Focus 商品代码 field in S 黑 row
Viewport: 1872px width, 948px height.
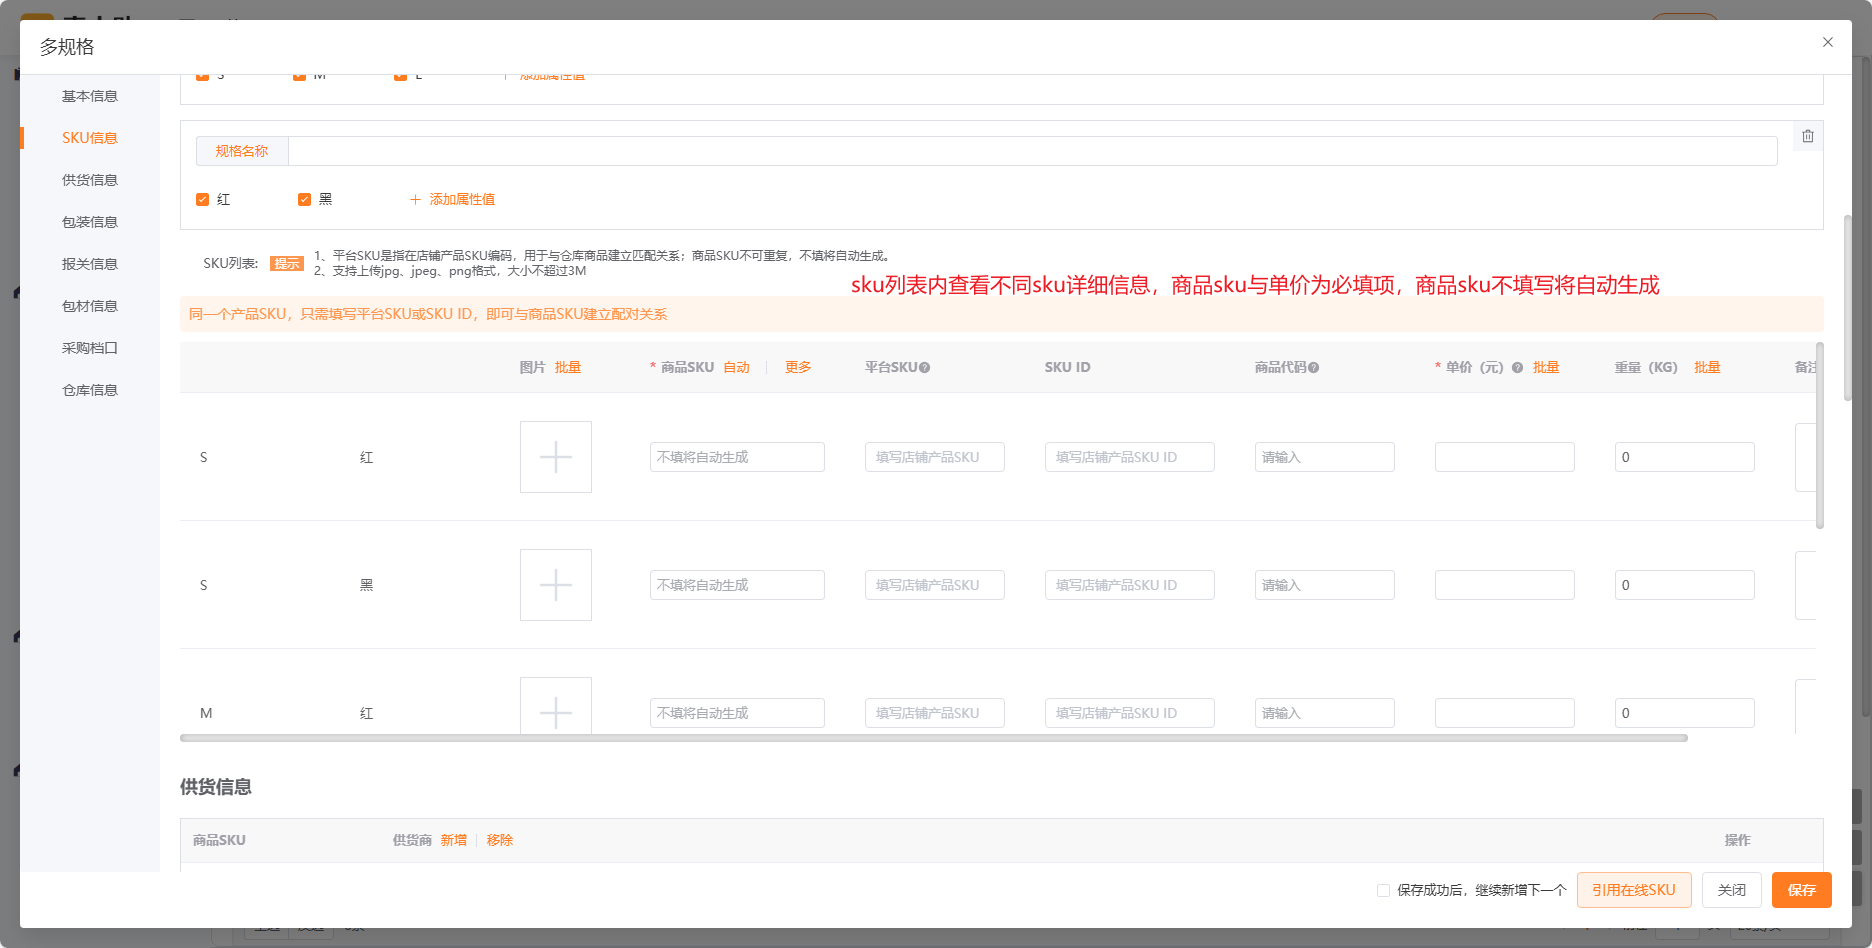(x=1325, y=585)
